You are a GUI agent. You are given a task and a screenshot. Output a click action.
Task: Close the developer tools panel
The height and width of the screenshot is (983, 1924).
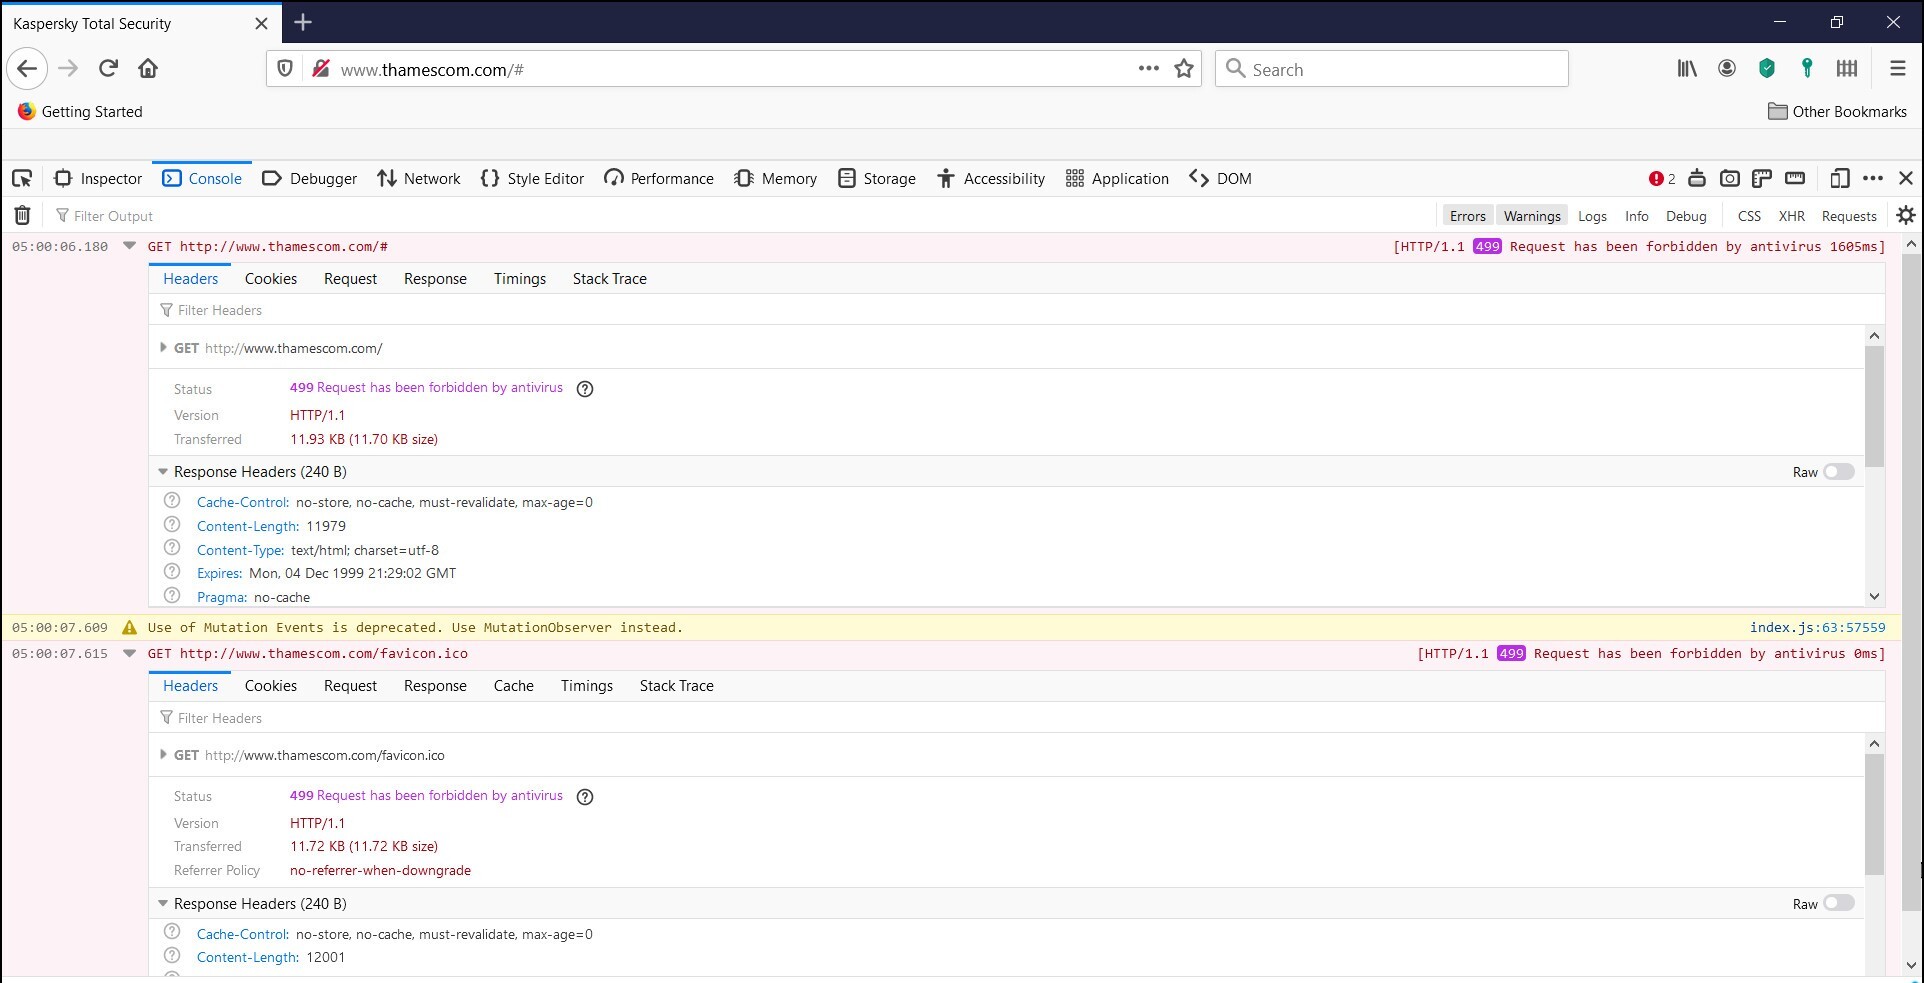coord(1906,179)
